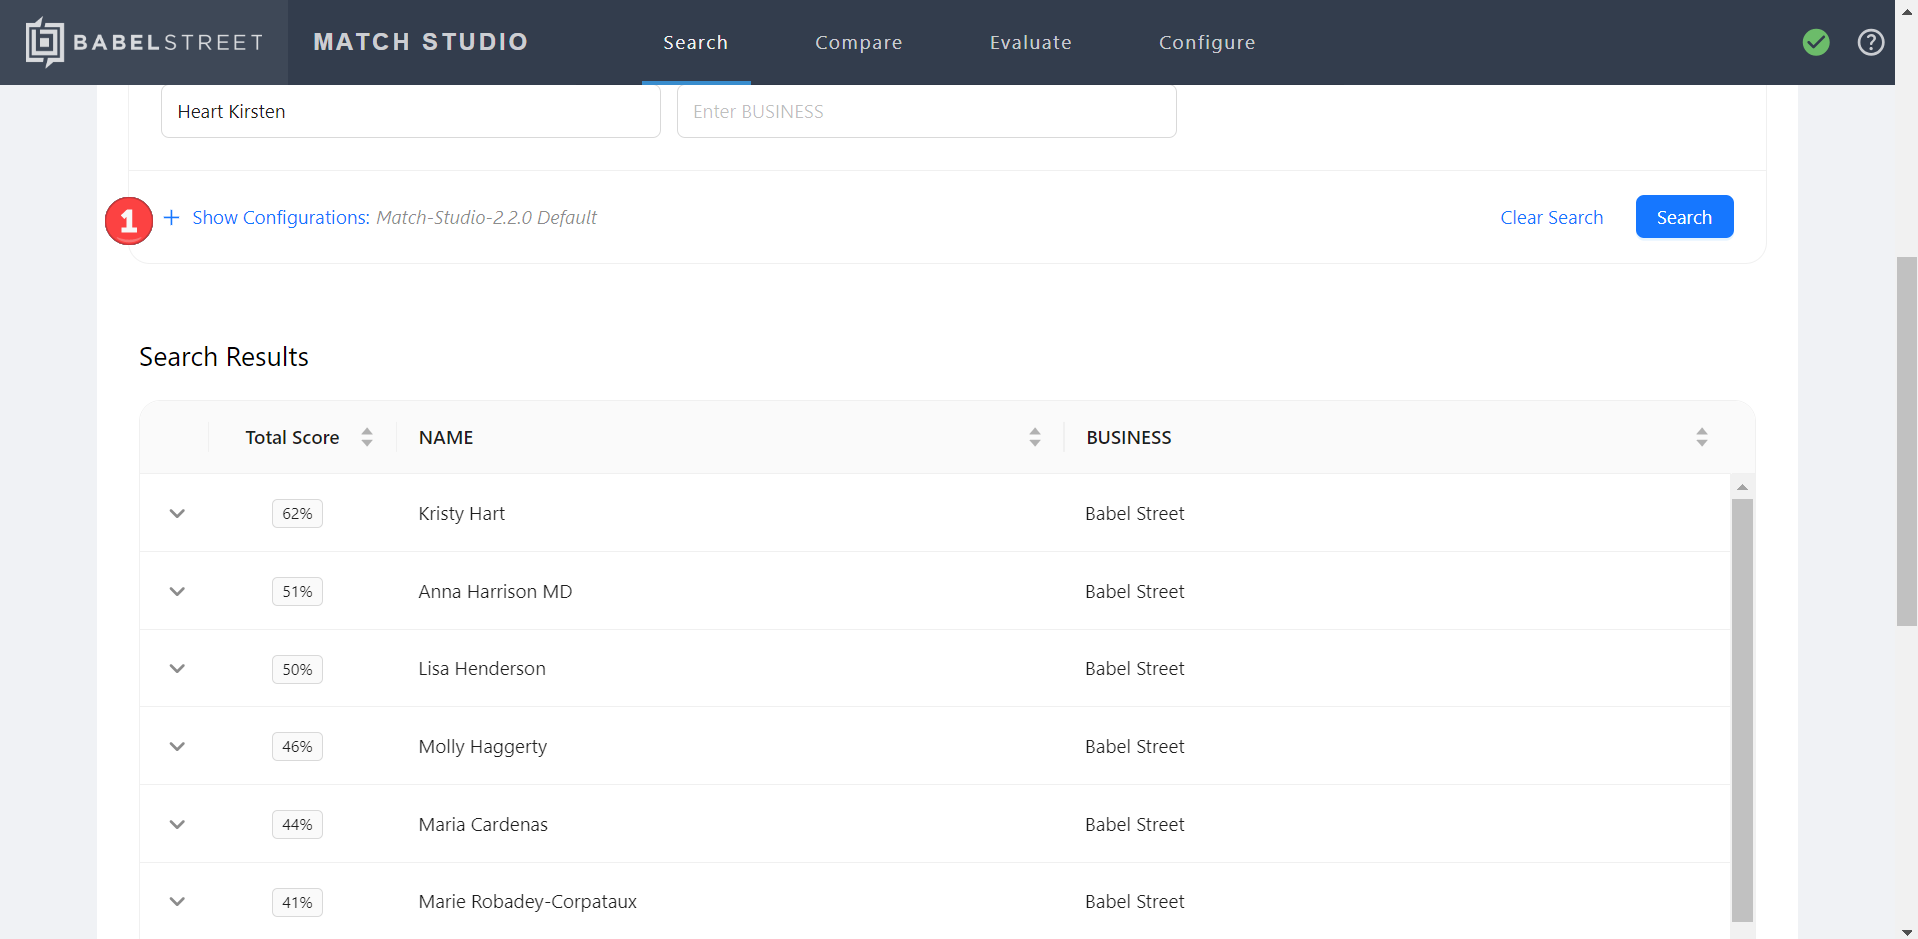This screenshot has width=1918, height=939.
Task: Switch to the Configure tab
Action: point(1207,42)
